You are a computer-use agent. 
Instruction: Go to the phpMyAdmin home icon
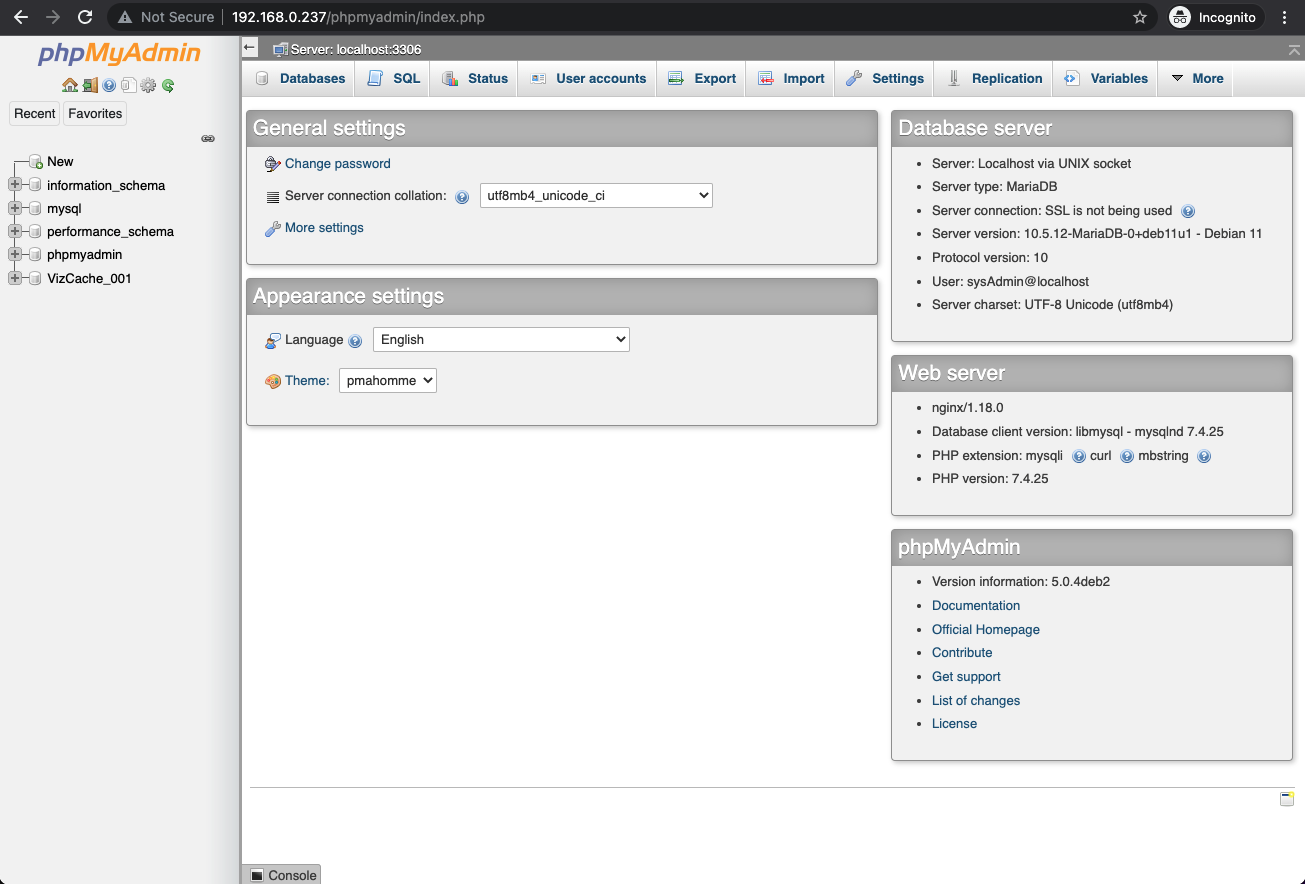[69, 86]
